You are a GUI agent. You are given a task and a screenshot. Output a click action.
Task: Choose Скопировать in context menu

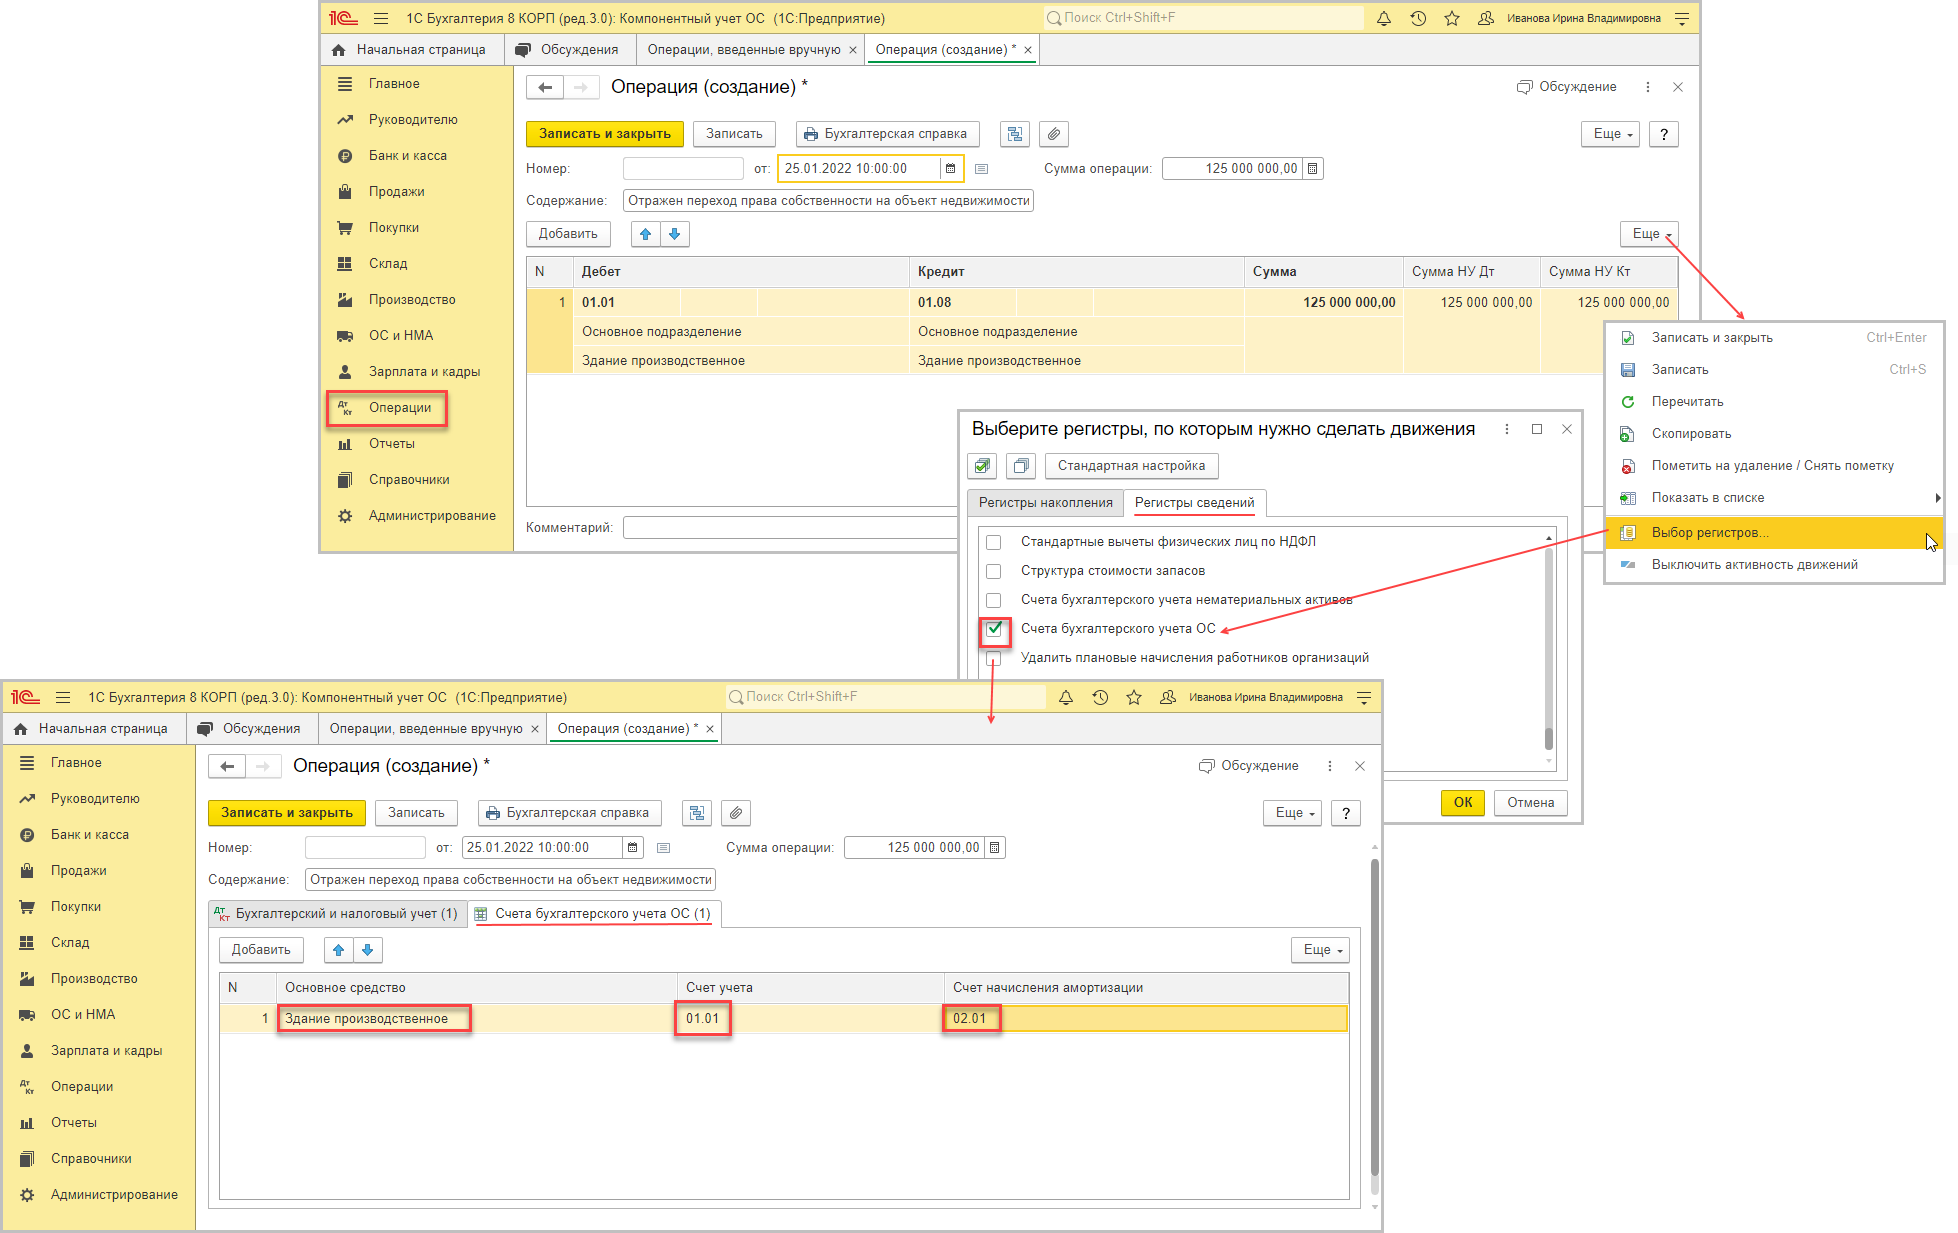[x=1774, y=434]
